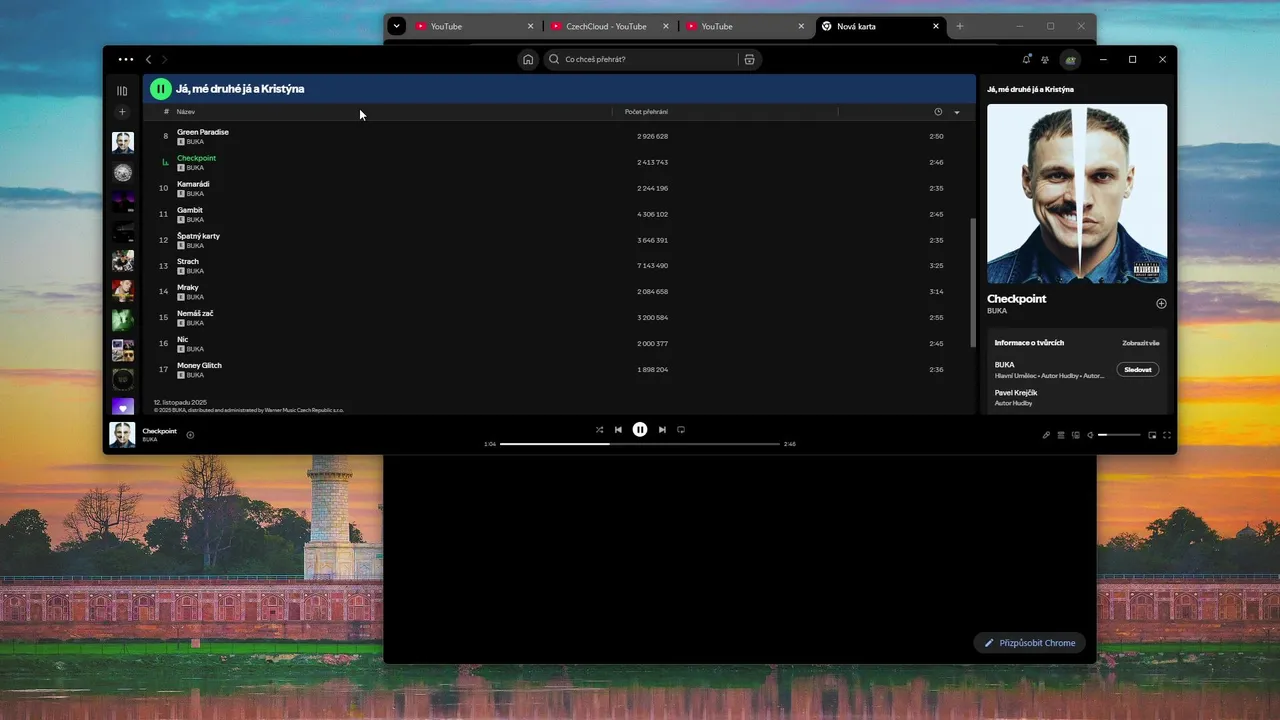Close the Nová karta tab
1280x720 pixels.
(936, 26)
